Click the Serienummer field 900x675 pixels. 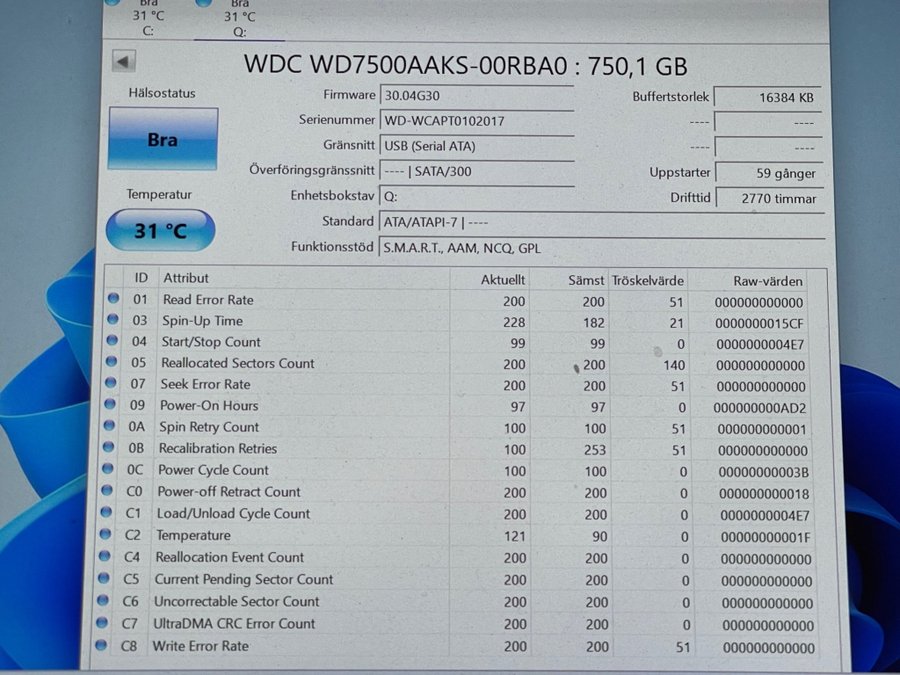[x=475, y=121]
